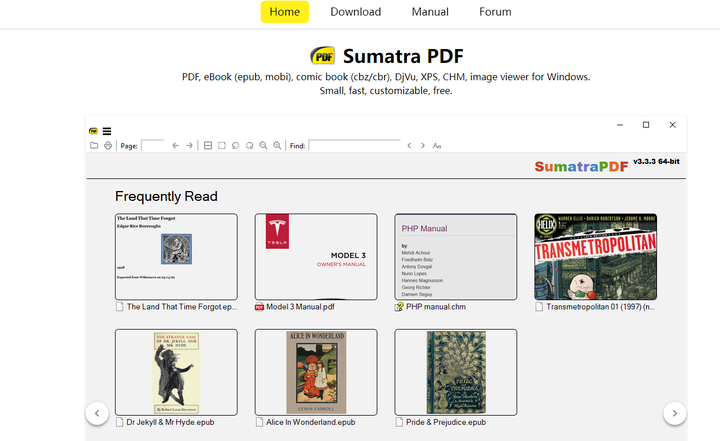Click 'Pride & Prejudice.epub' filename

click(x=446, y=422)
